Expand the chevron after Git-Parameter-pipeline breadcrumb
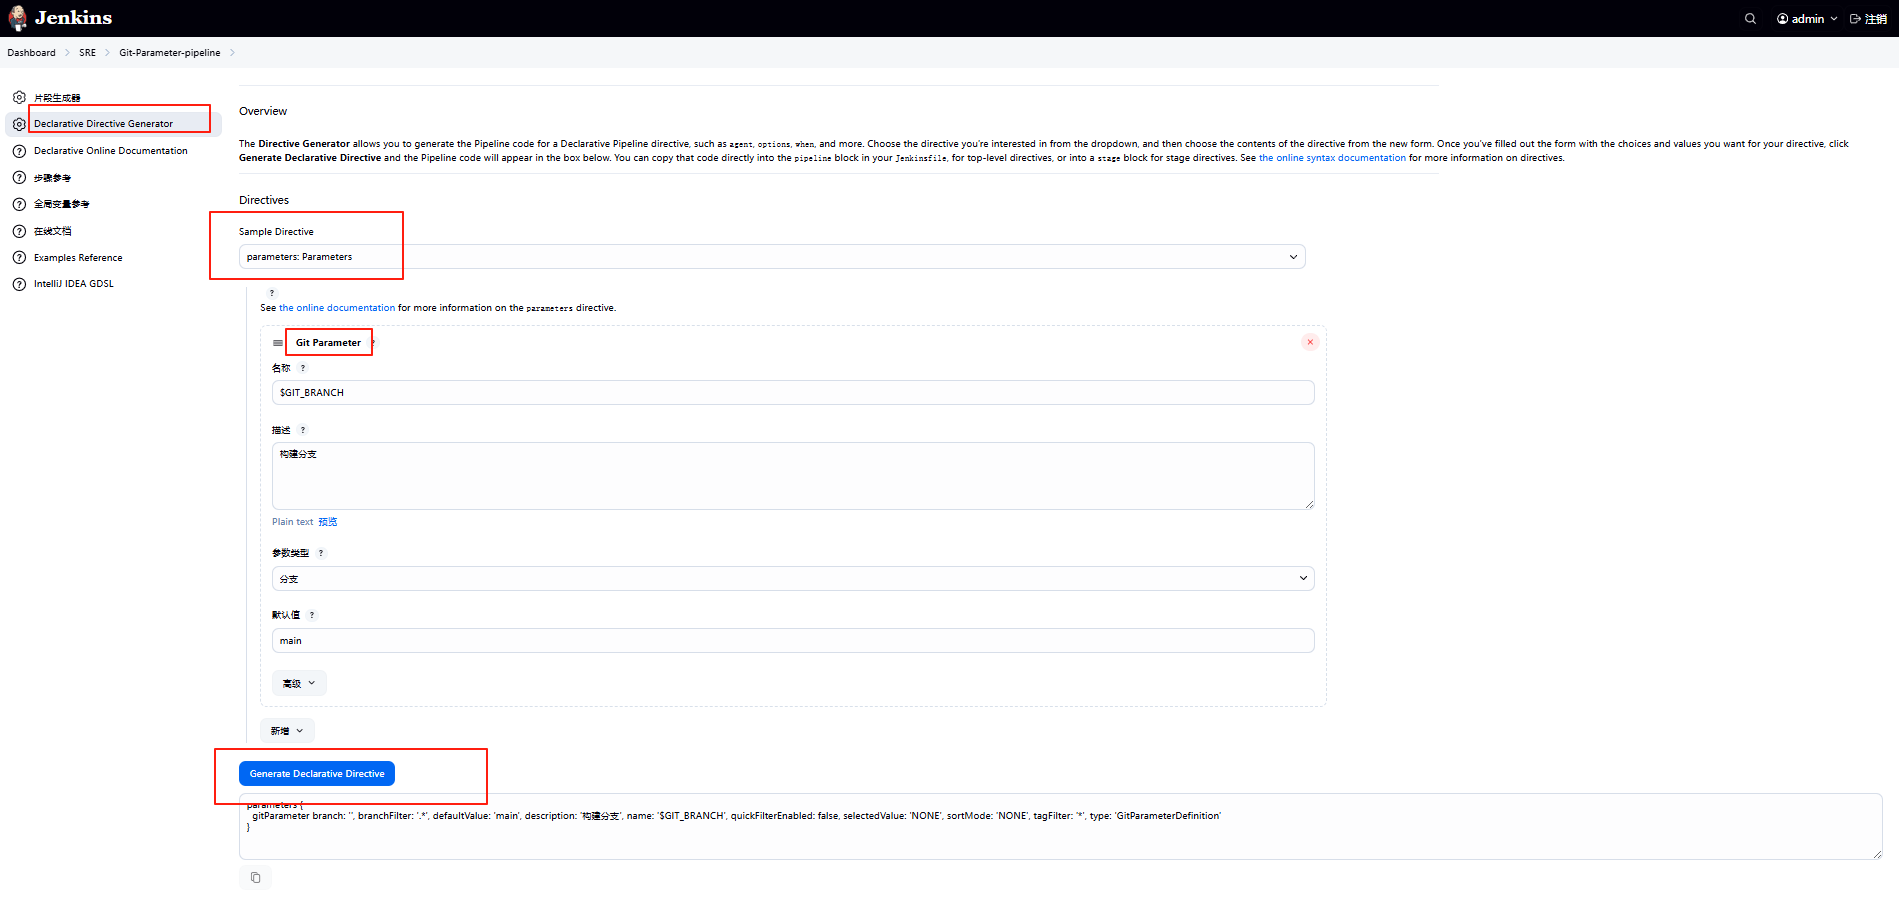 (233, 53)
